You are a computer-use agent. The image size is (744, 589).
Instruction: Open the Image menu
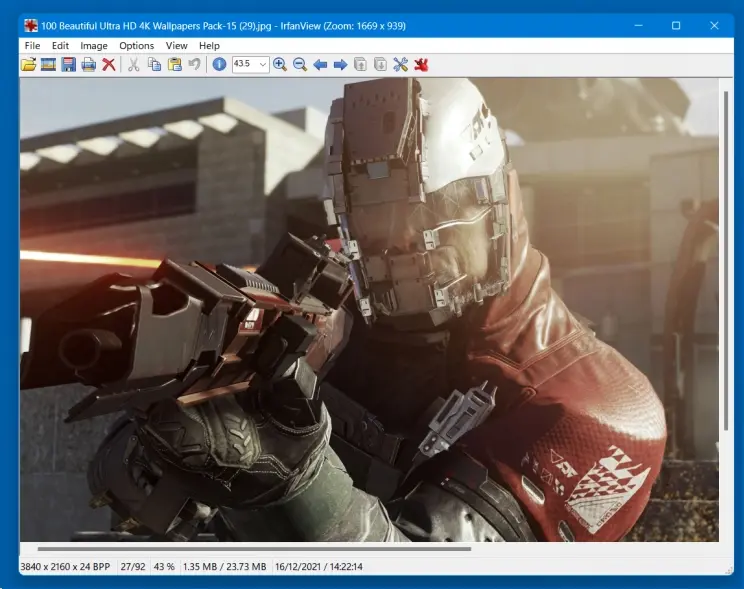click(94, 45)
